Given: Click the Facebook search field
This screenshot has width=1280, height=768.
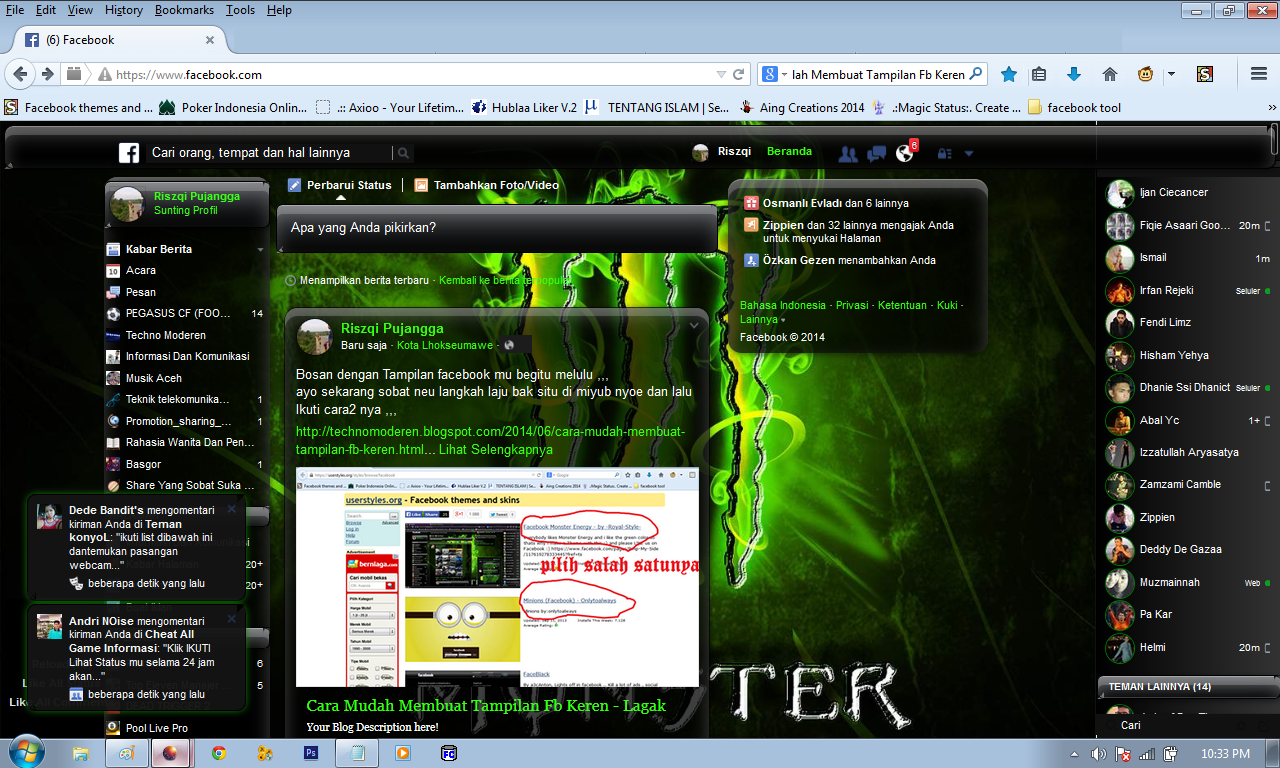Looking at the screenshot, I should [x=268, y=153].
